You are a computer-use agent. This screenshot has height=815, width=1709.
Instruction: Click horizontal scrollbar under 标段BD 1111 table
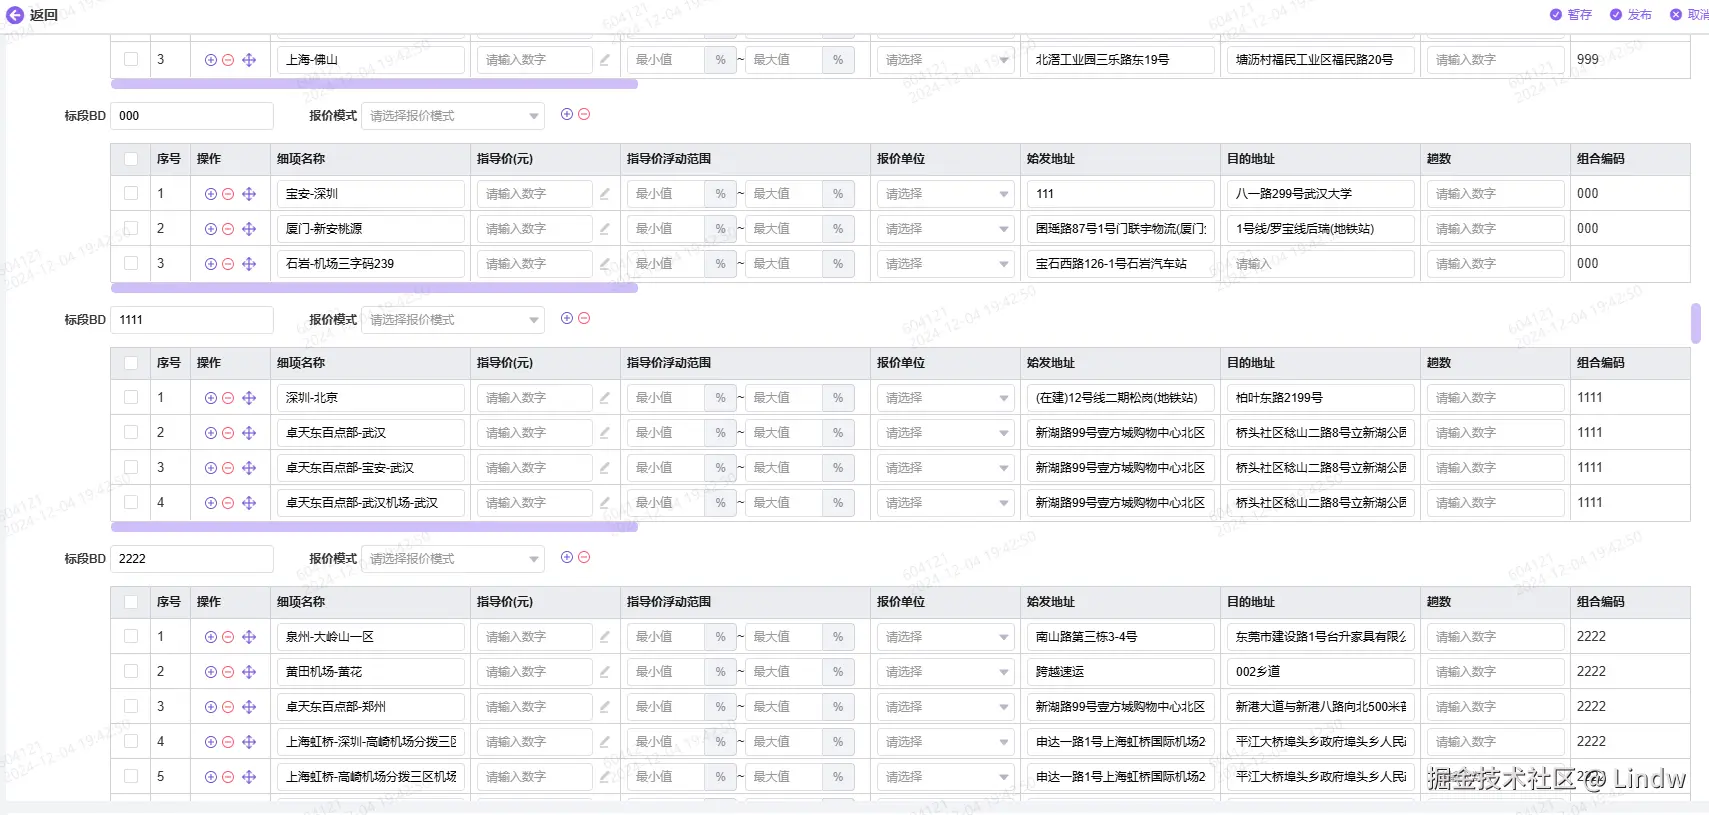coord(374,527)
